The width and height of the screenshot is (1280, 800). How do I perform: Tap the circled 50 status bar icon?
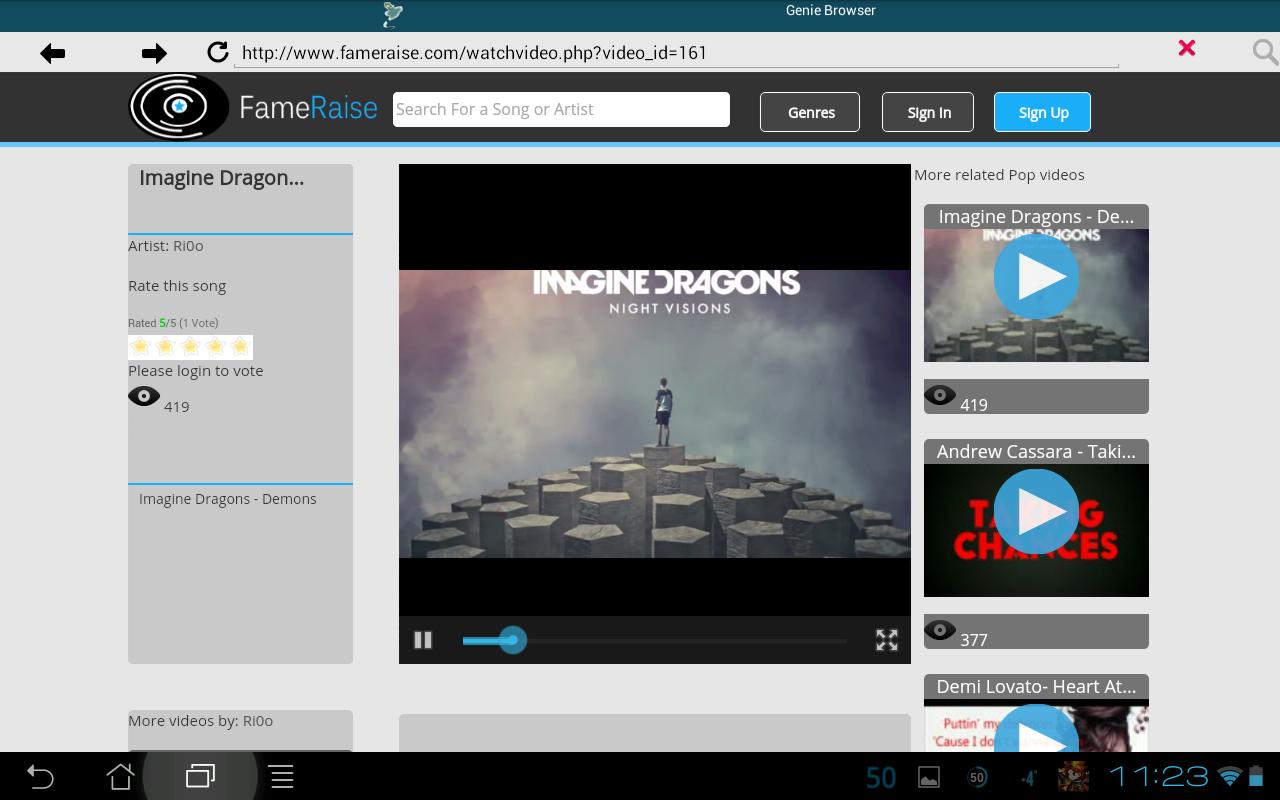[977, 777]
